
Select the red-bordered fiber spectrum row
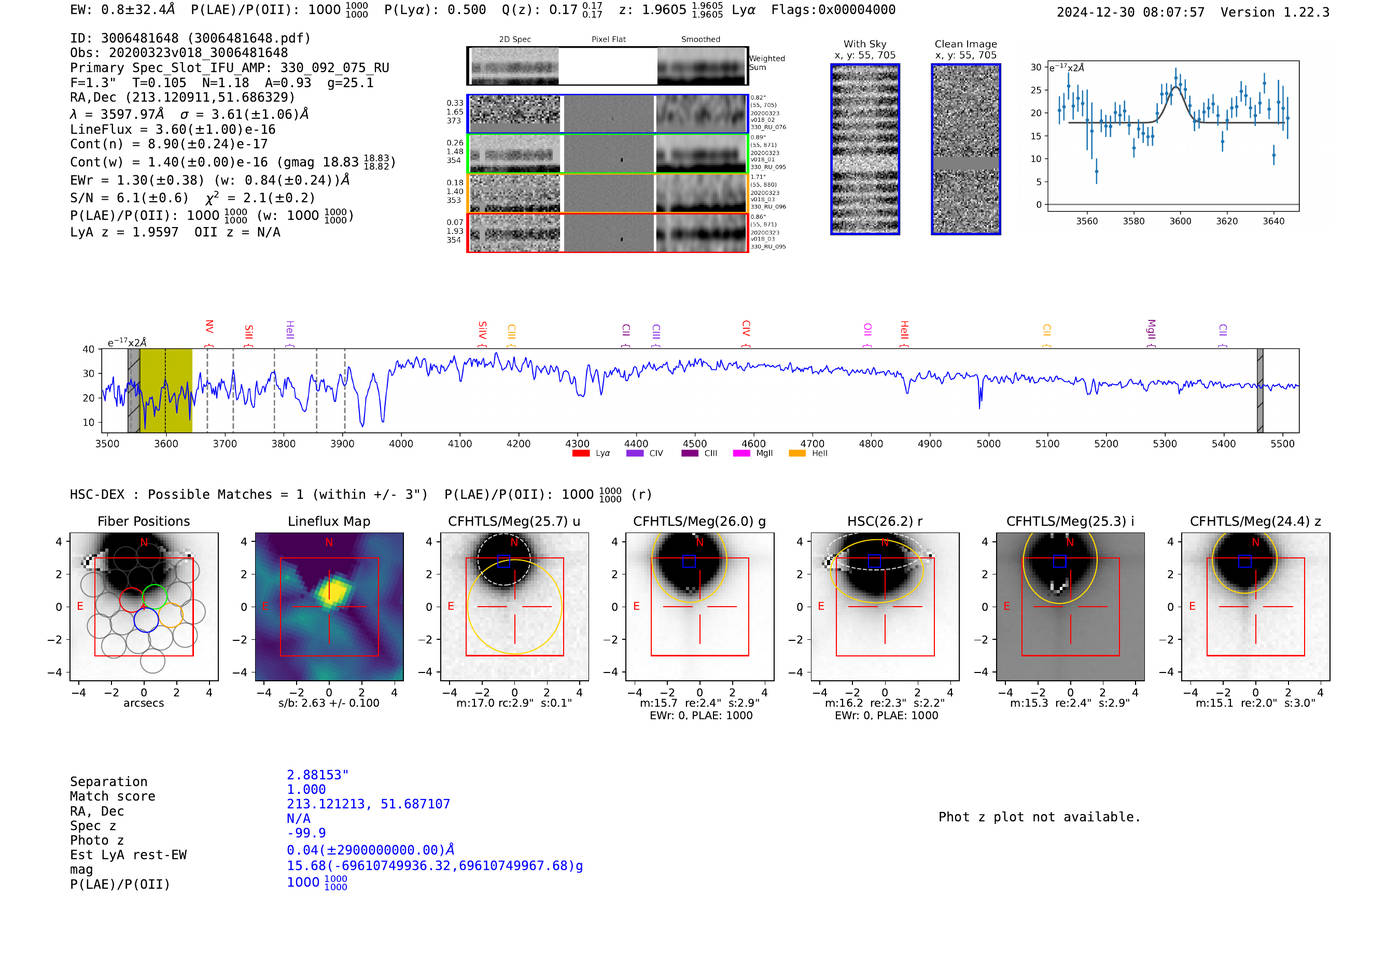[x=608, y=232]
